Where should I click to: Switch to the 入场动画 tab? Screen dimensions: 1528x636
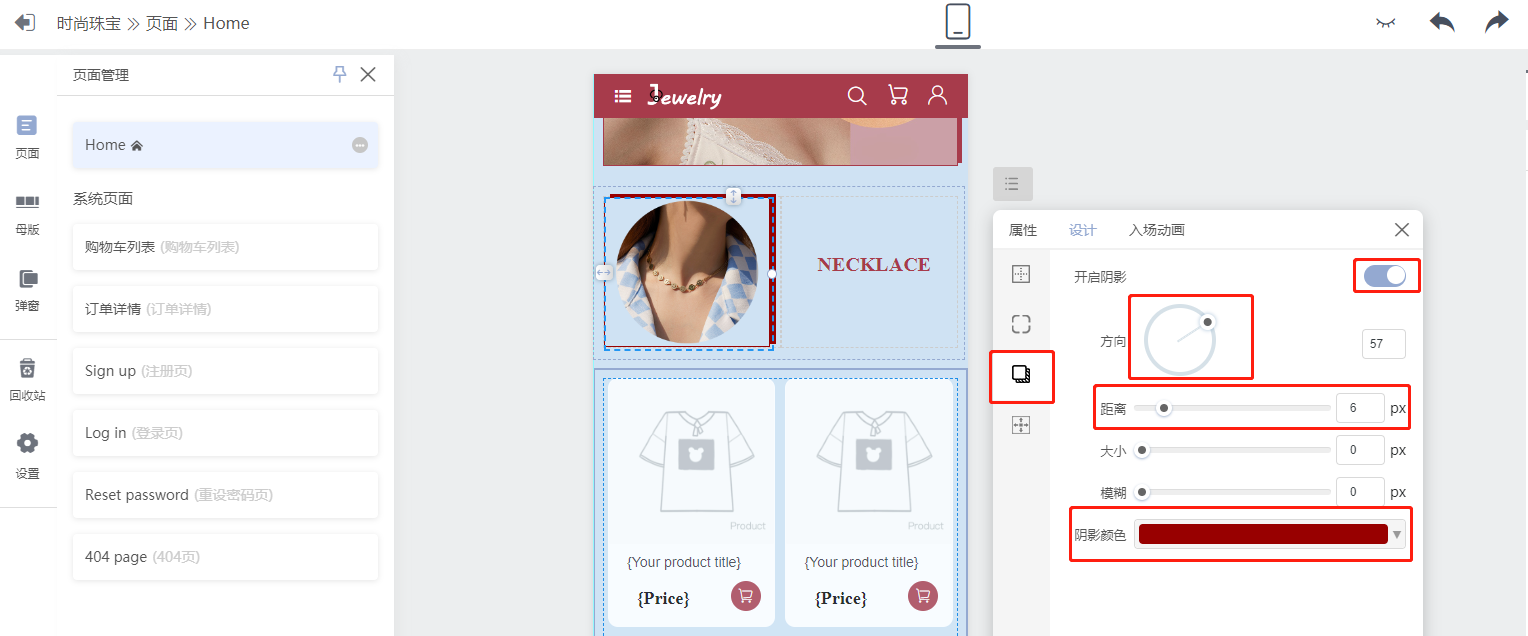click(1157, 230)
